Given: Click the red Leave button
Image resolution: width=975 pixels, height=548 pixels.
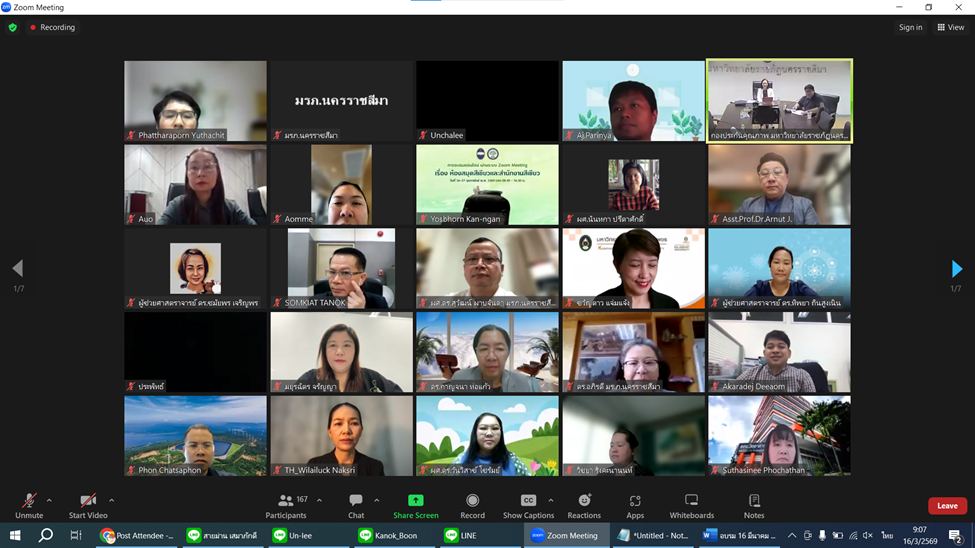Looking at the screenshot, I should pos(946,506).
